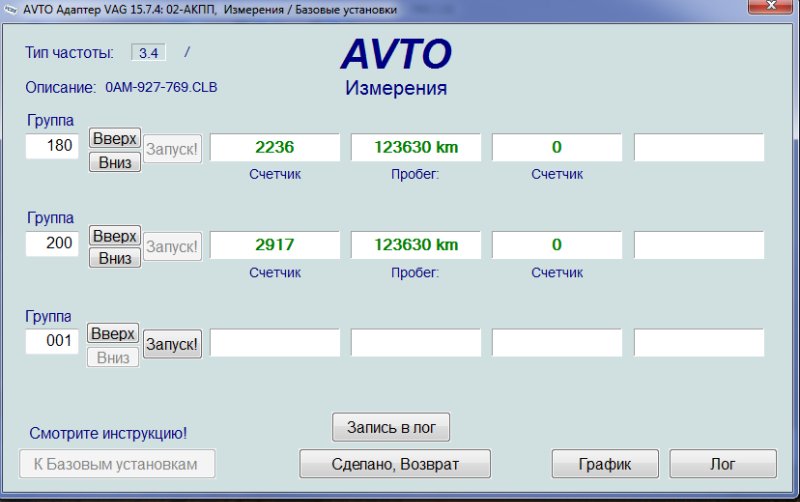Click the Измерения heading
The width and height of the screenshot is (800, 502).
396,88
